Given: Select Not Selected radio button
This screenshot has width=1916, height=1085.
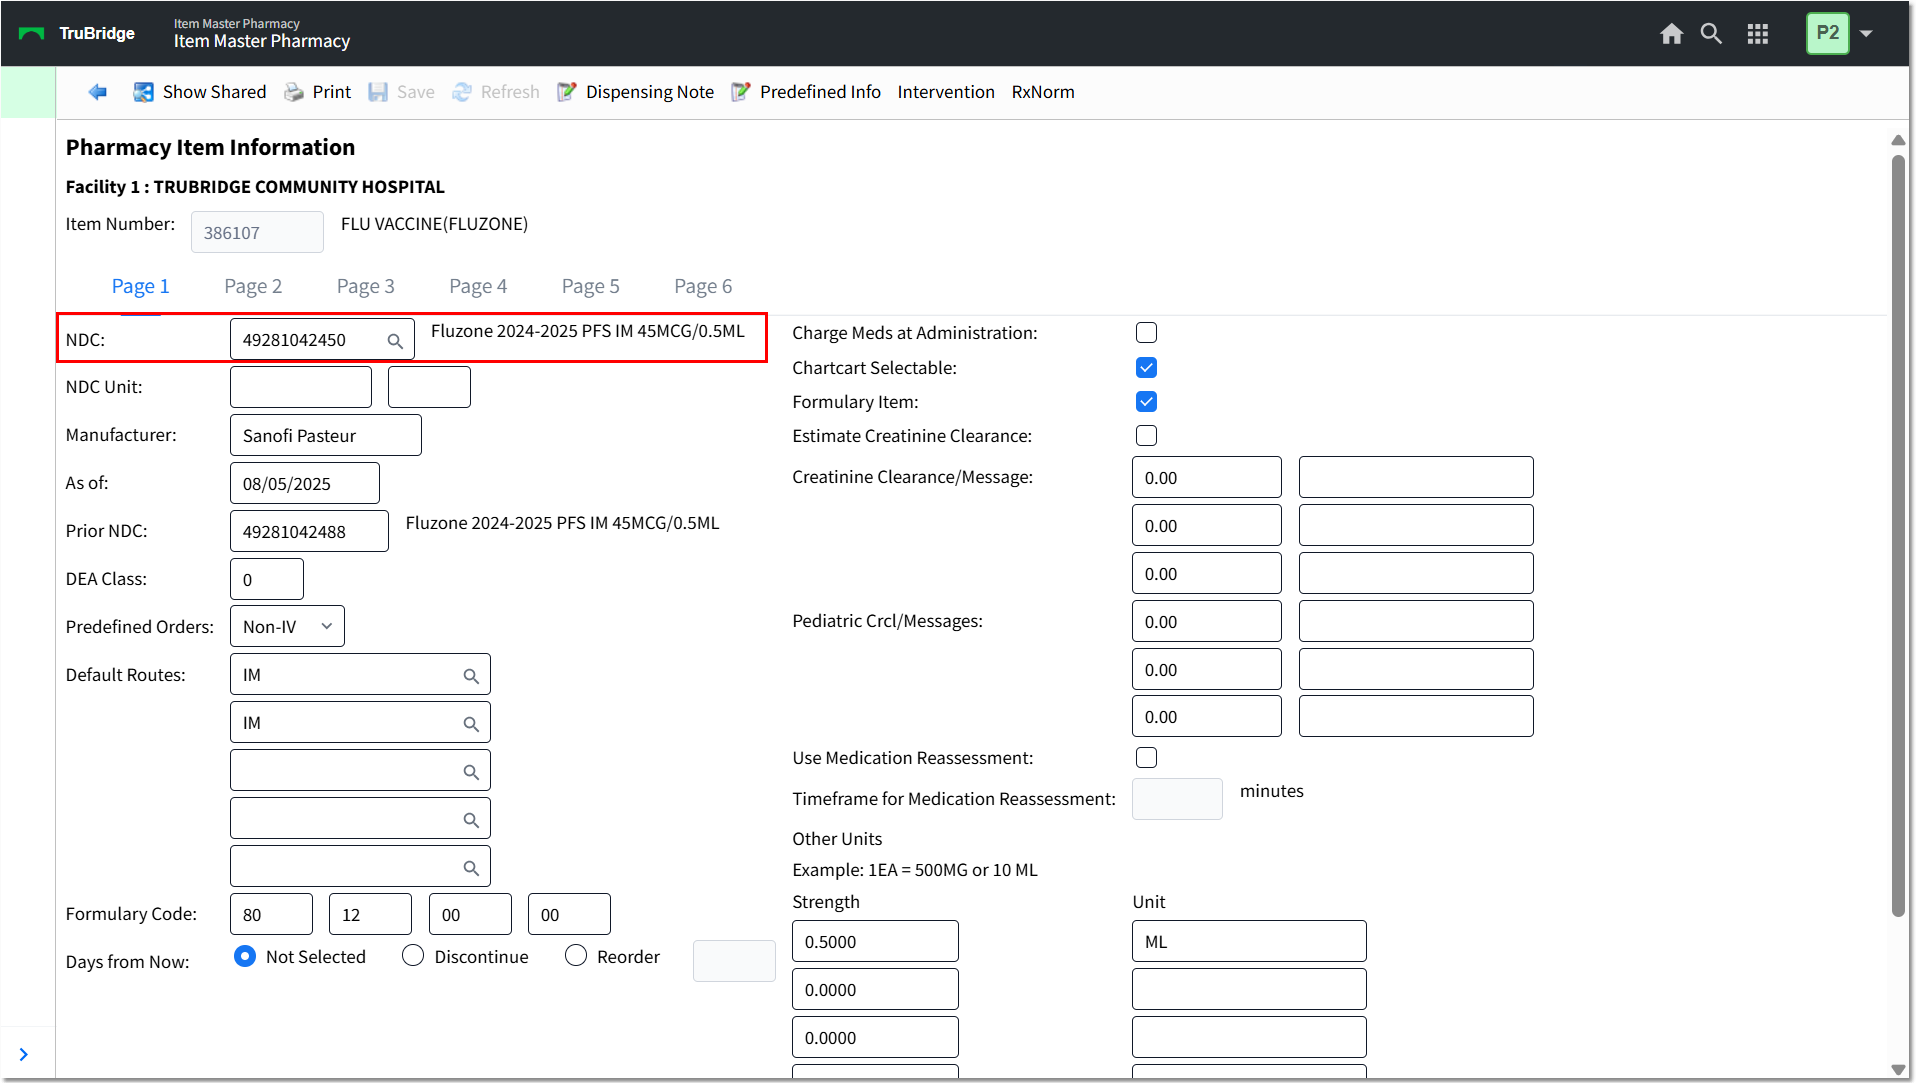Looking at the screenshot, I should (244, 957).
